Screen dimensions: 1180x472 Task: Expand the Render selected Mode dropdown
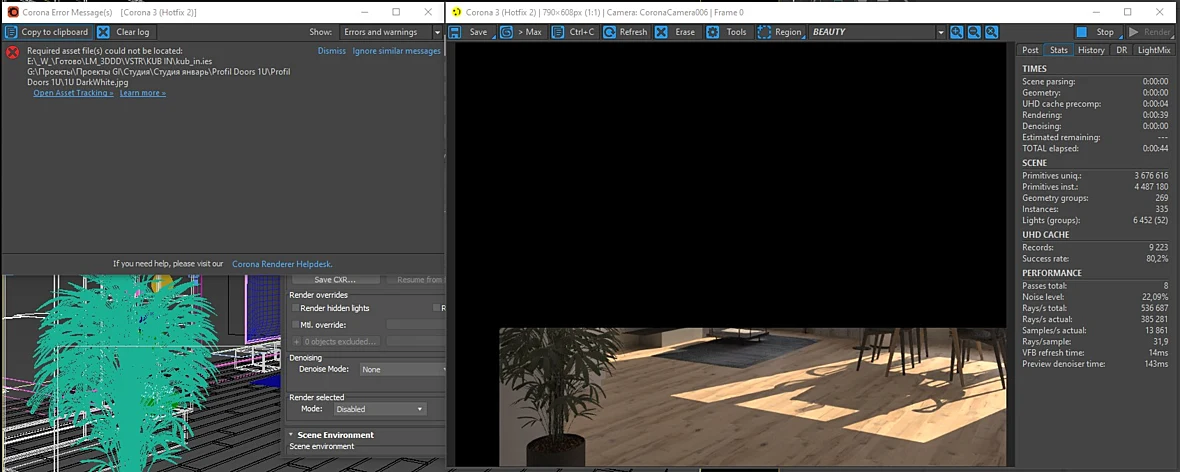click(379, 409)
